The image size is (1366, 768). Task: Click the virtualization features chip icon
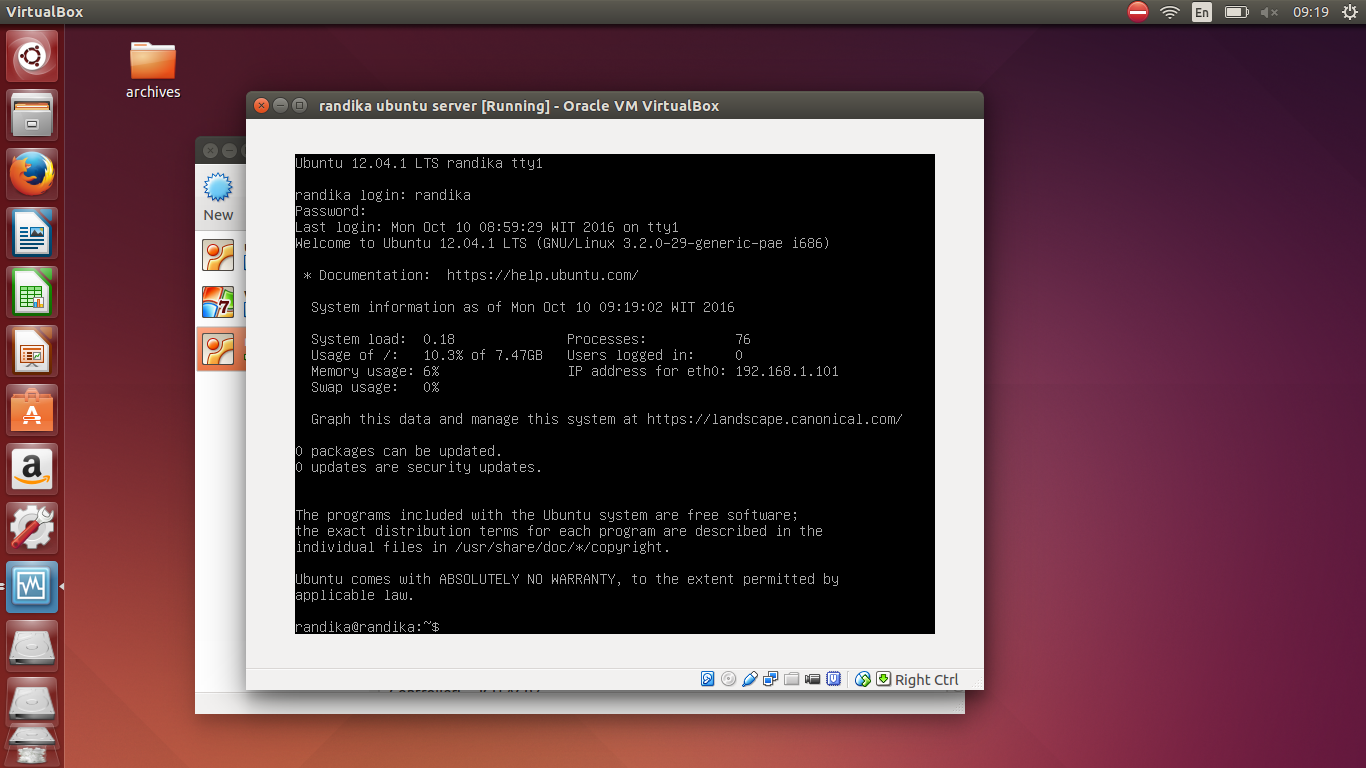(x=833, y=678)
